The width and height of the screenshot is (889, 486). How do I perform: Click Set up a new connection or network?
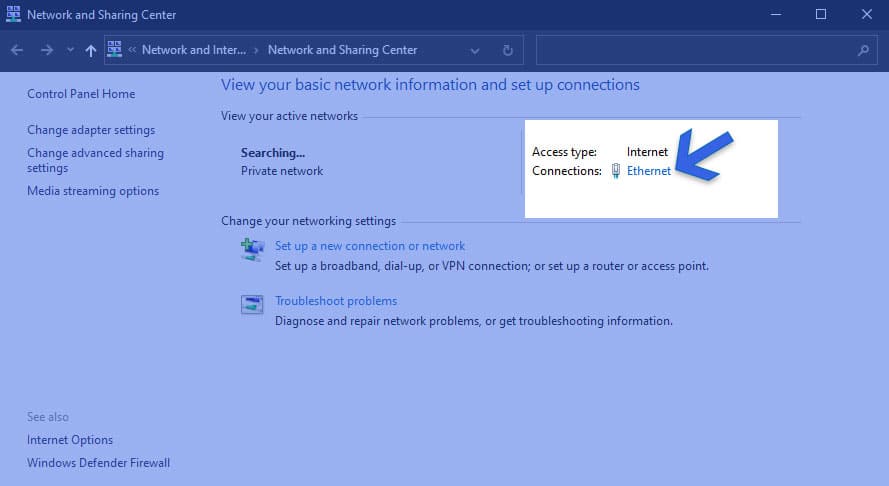pyautogui.click(x=370, y=246)
